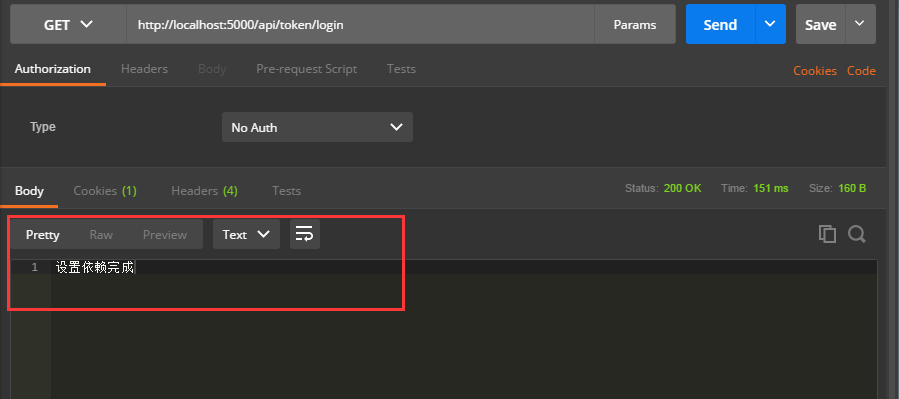Viewport: 899px width, 399px height.
Task: Select the Text response format dropdown
Action: click(246, 234)
